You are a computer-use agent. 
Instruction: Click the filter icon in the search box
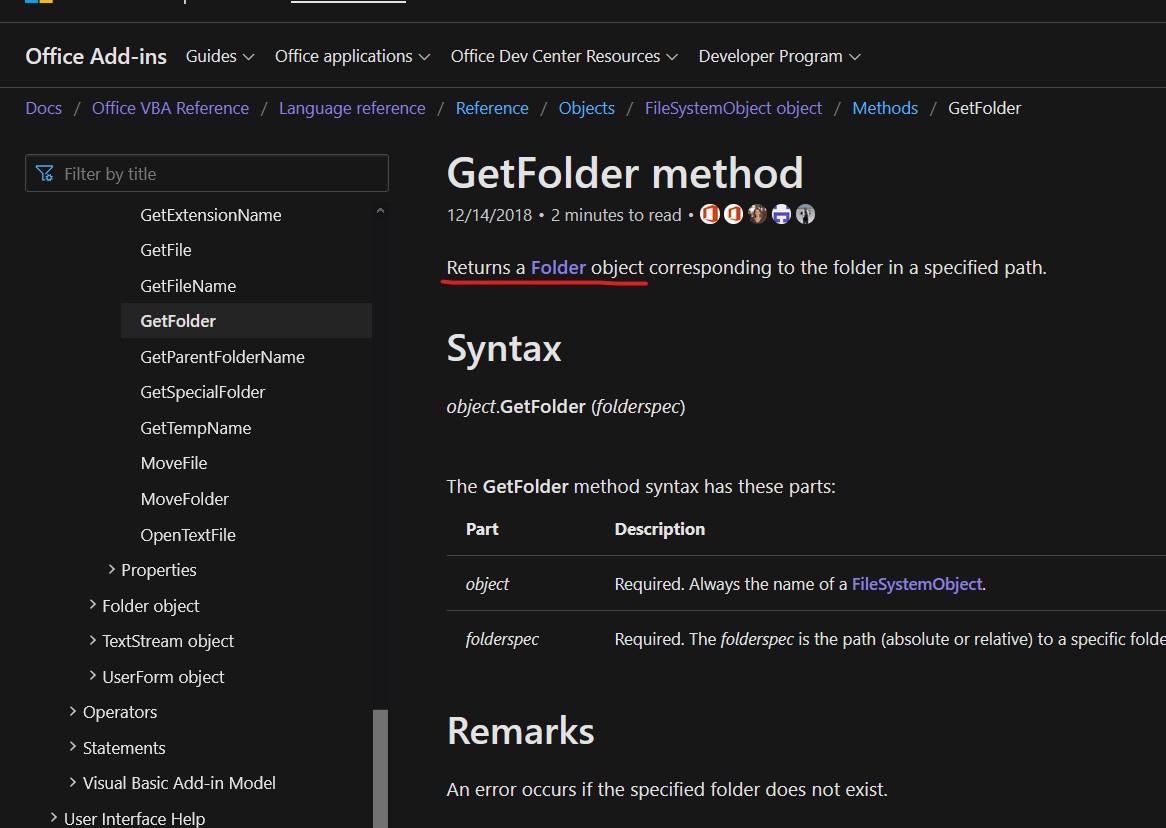44,174
